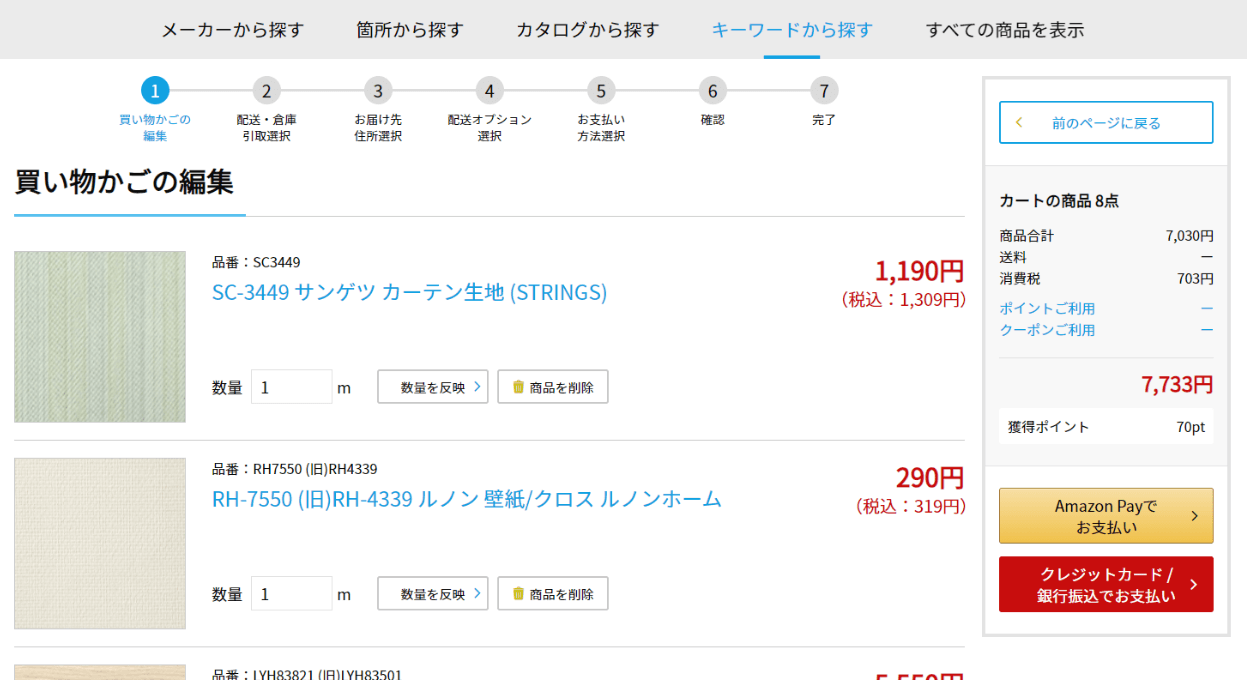Select すべての商品を表示 menu item
Image resolution: width=1247 pixels, height=680 pixels.
tap(1004, 30)
